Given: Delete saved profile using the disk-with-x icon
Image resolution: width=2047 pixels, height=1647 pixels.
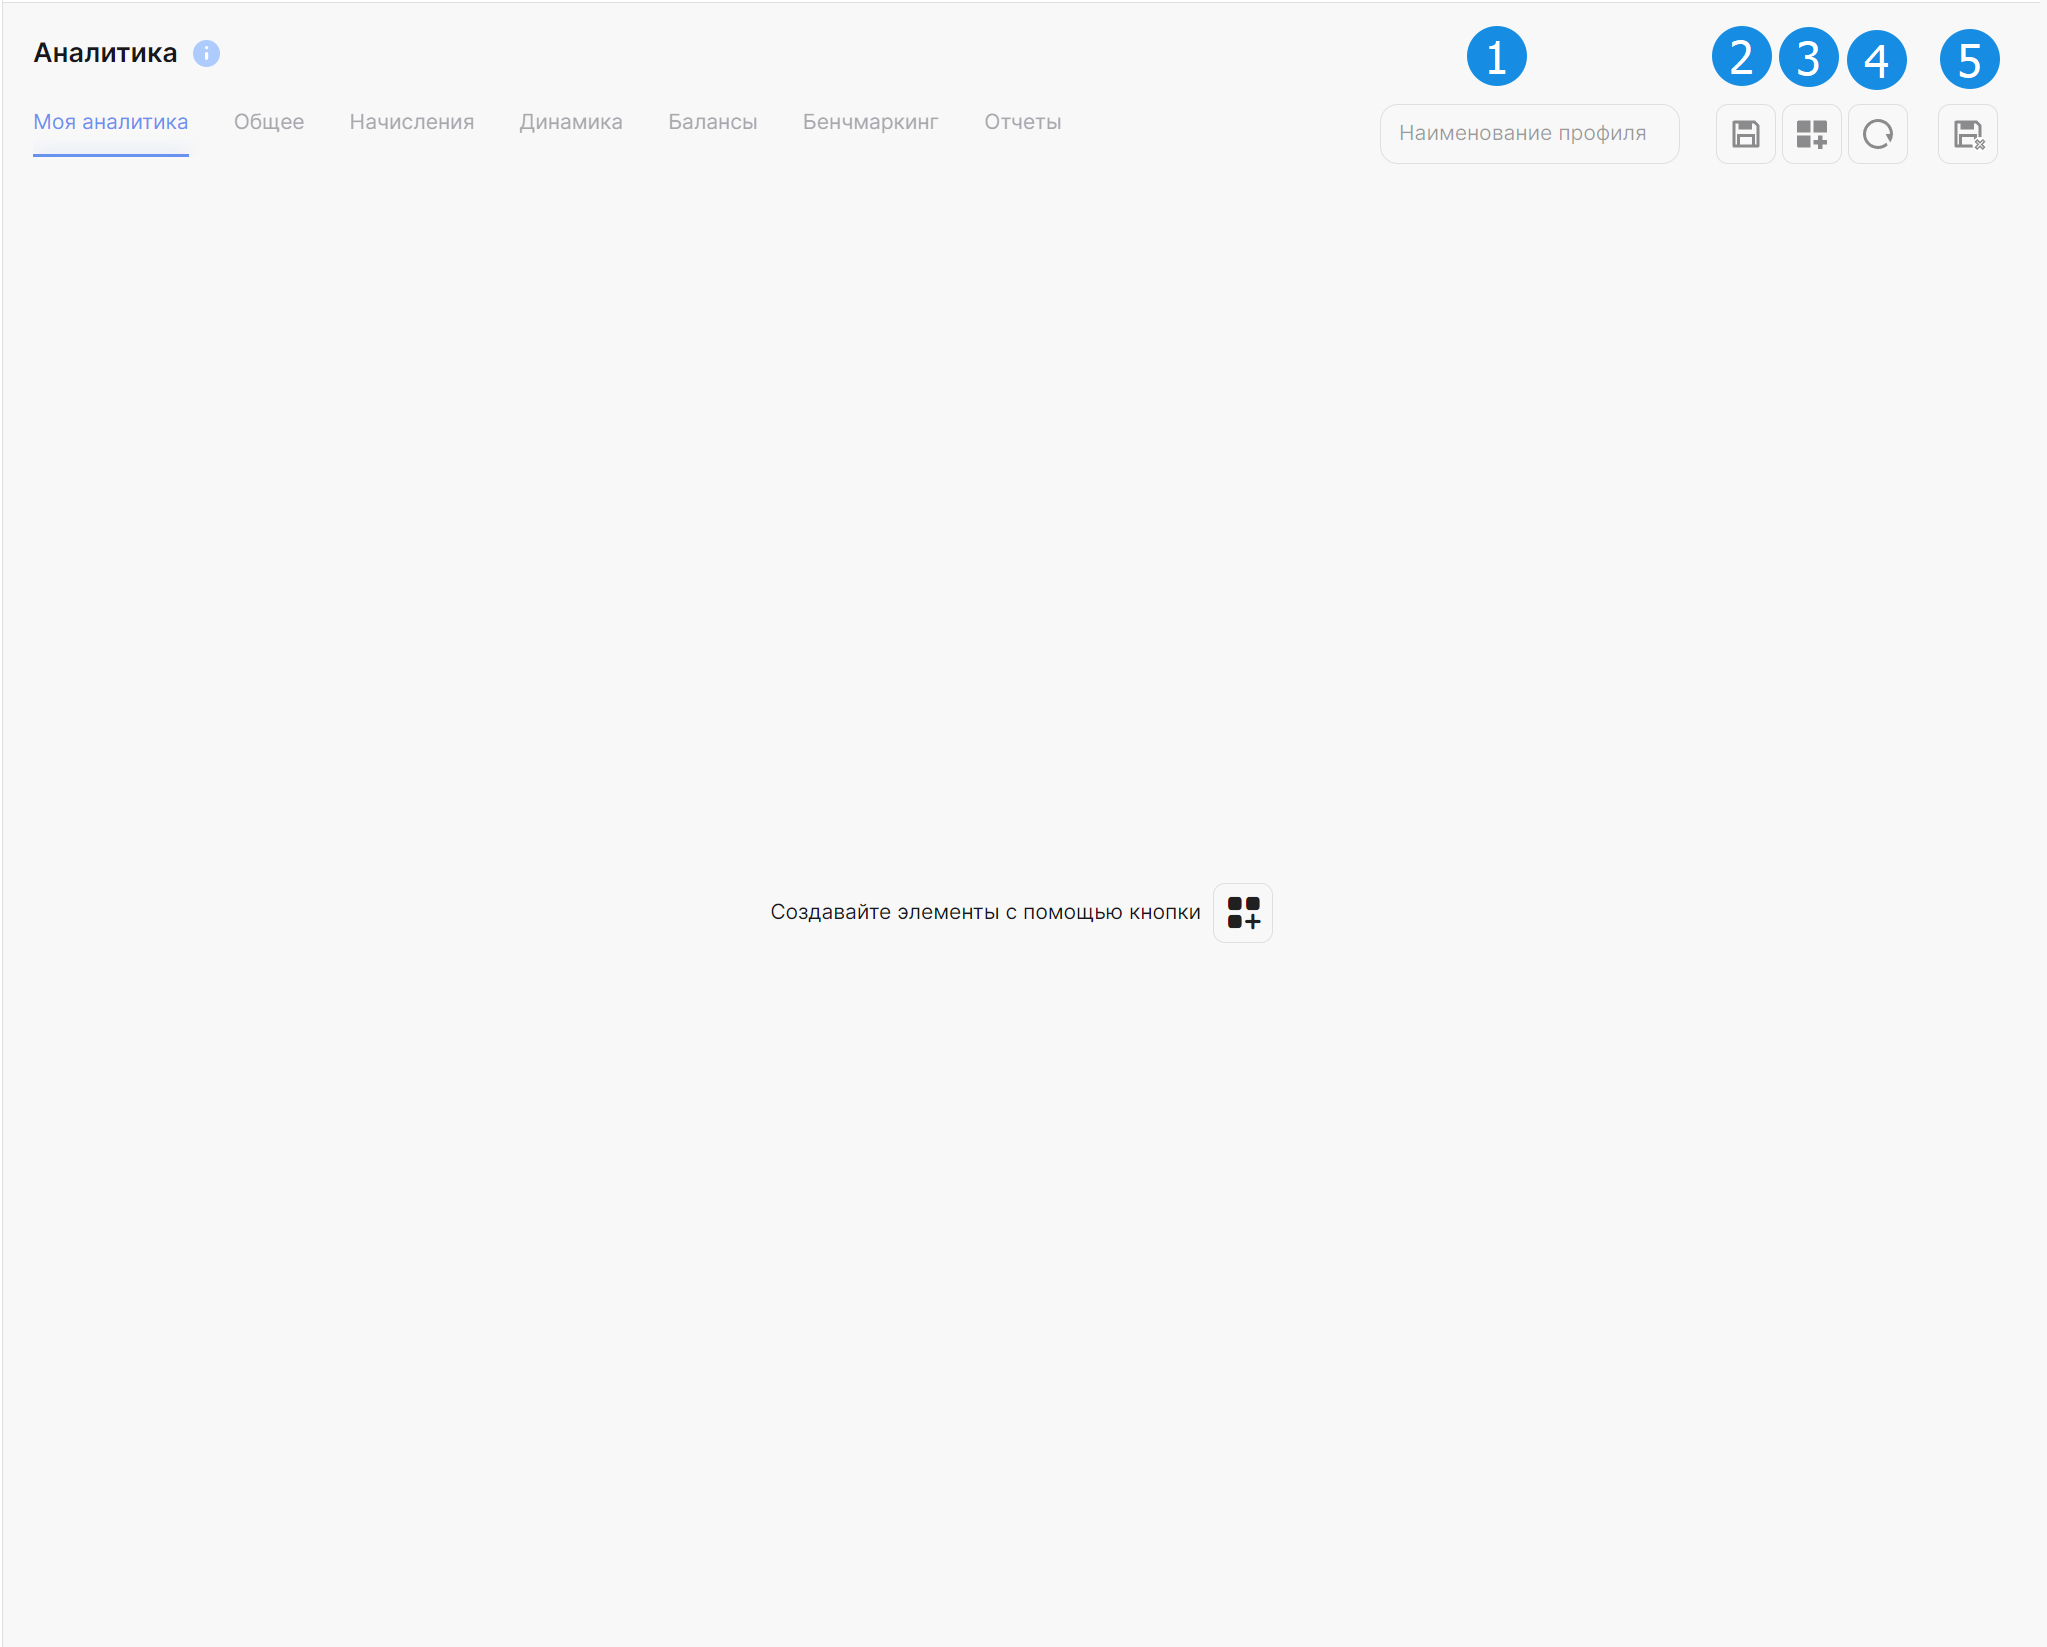Looking at the screenshot, I should point(1967,134).
